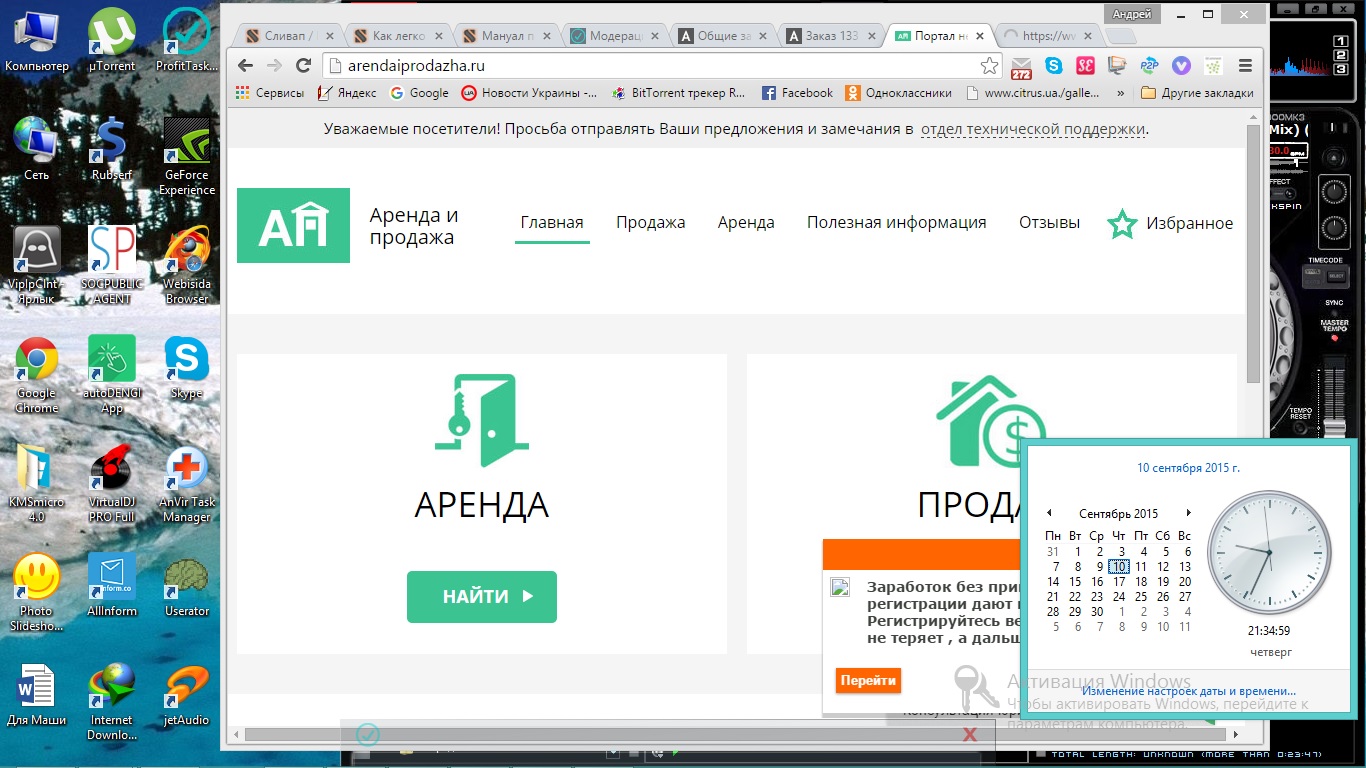This screenshot has height=768, width=1366.
Task: Click the Tempo Reset button in VirtualDJ
Action: [x=1301, y=427]
